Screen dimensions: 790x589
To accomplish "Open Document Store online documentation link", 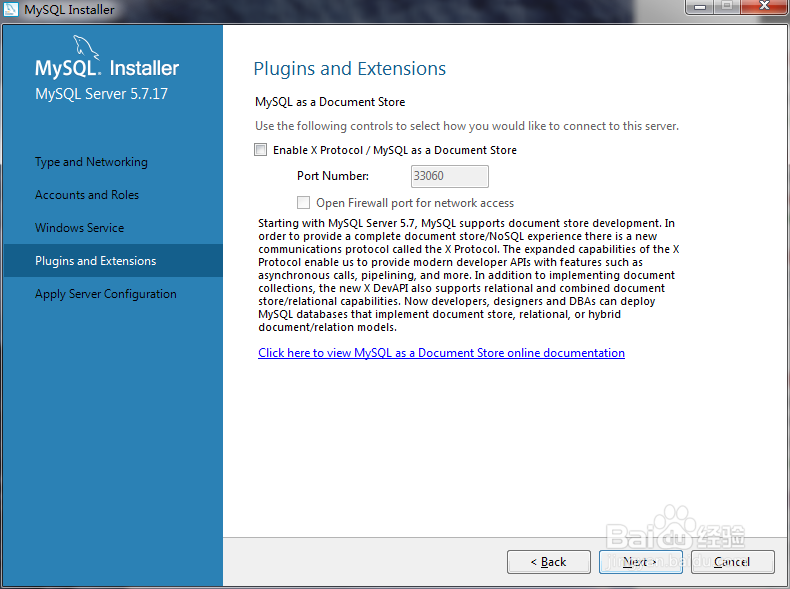I will tap(441, 353).
